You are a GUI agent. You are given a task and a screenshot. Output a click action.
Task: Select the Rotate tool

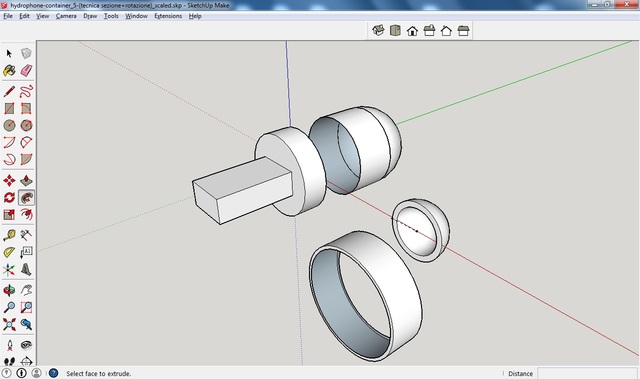tap(9, 197)
